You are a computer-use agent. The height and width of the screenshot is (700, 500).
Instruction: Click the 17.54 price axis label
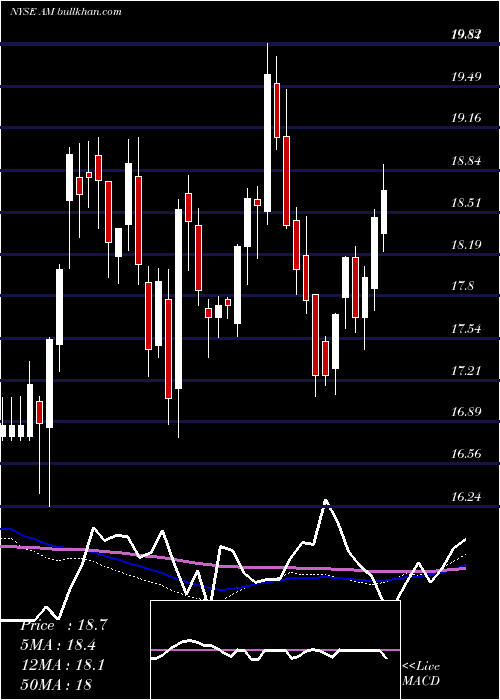[466, 329]
